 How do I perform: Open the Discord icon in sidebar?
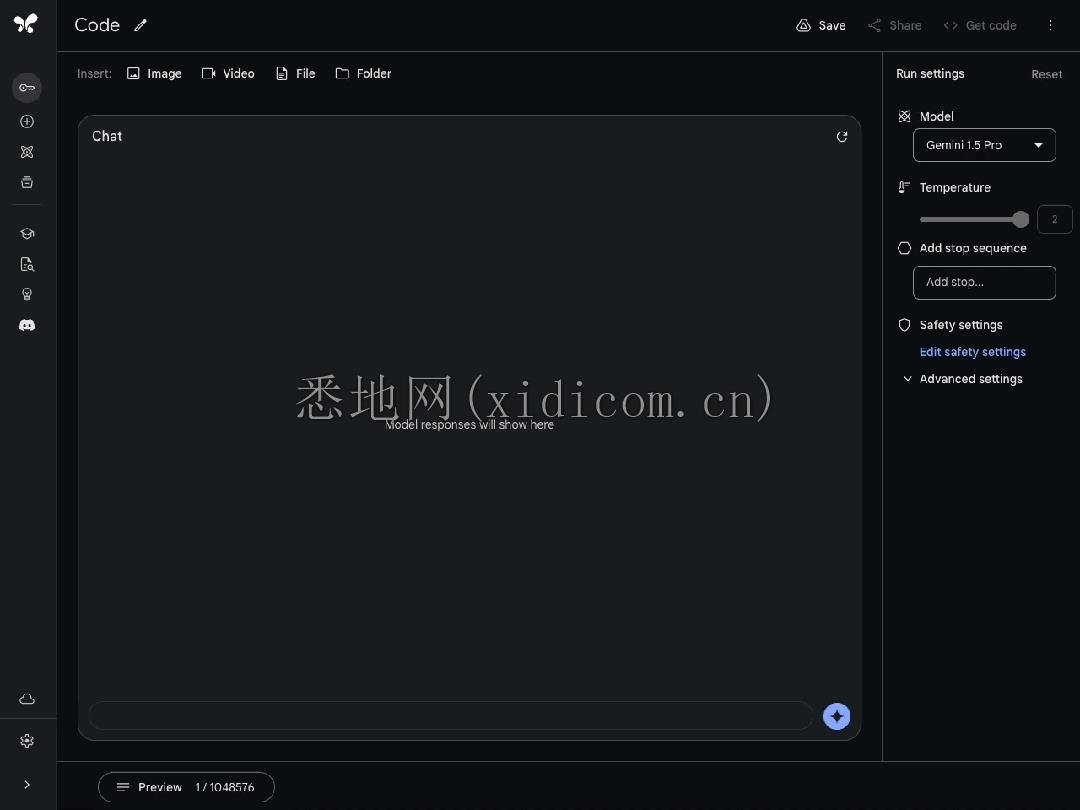coord(27,325)
